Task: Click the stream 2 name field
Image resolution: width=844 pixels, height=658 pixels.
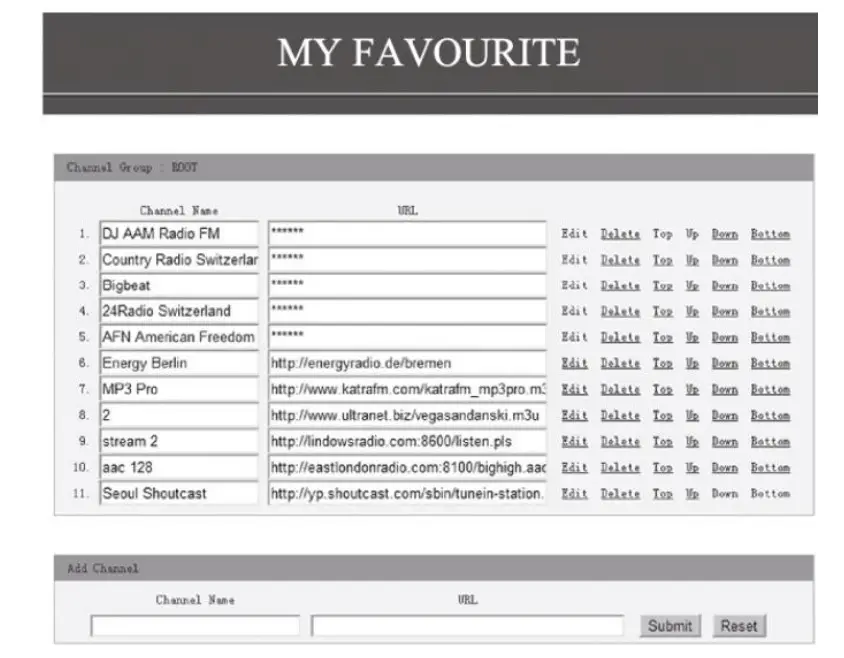Action: coord(179,441)
